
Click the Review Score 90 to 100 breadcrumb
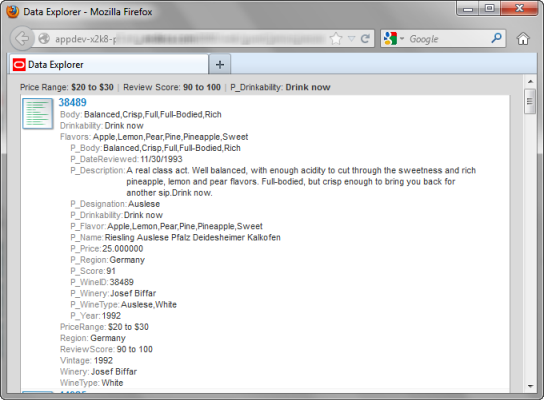(172, 87)
